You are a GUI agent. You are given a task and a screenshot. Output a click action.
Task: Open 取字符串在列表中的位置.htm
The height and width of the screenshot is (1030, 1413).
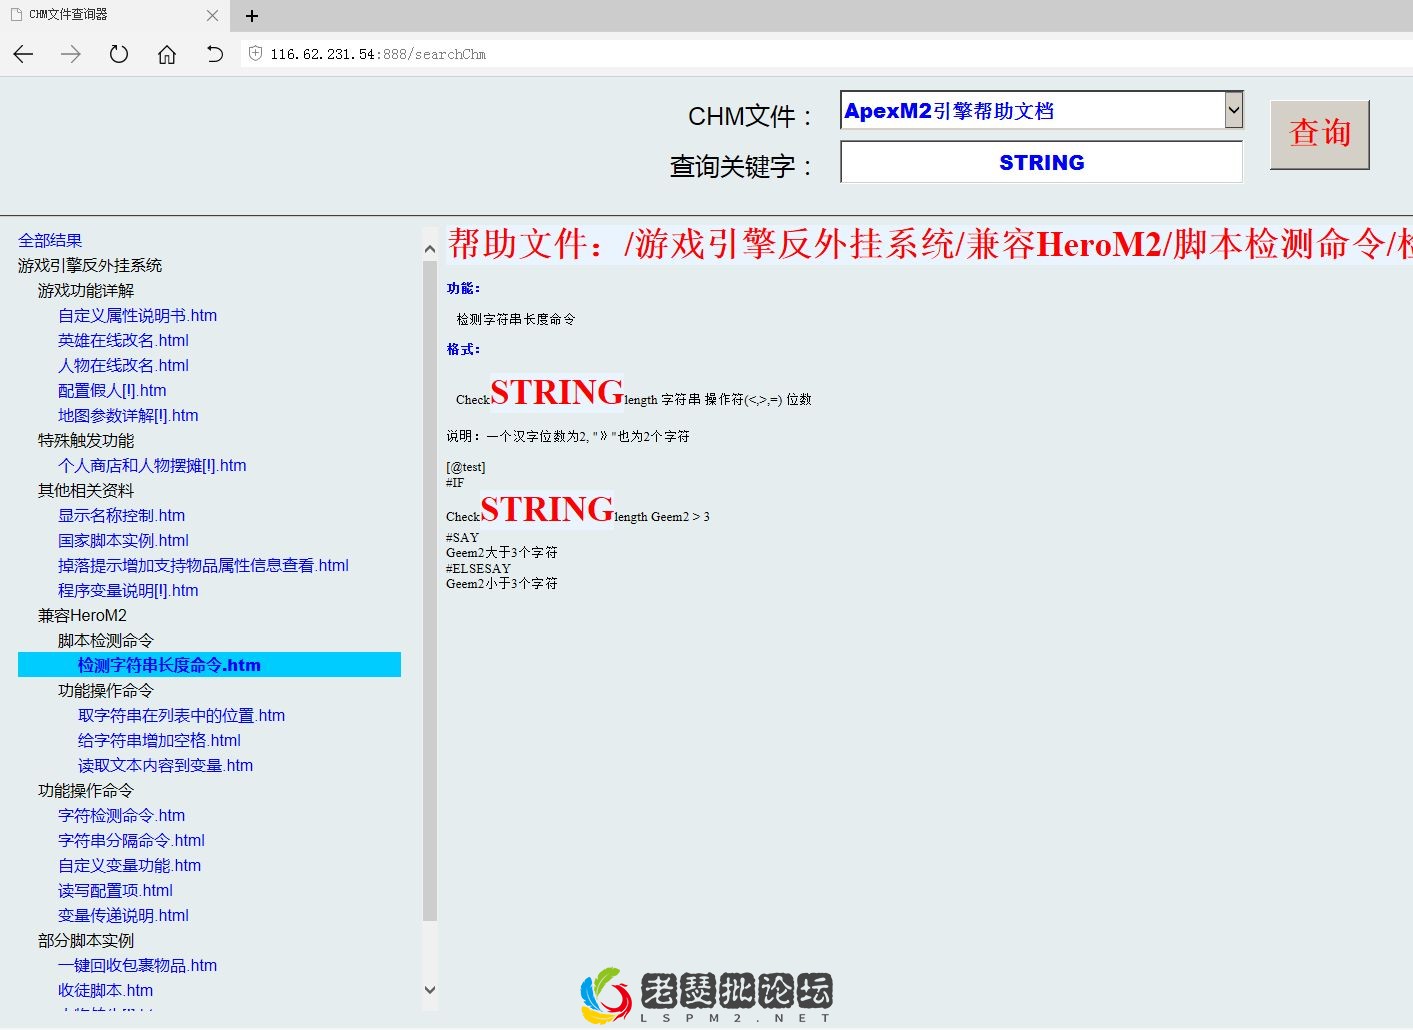(x=181, y=715)
